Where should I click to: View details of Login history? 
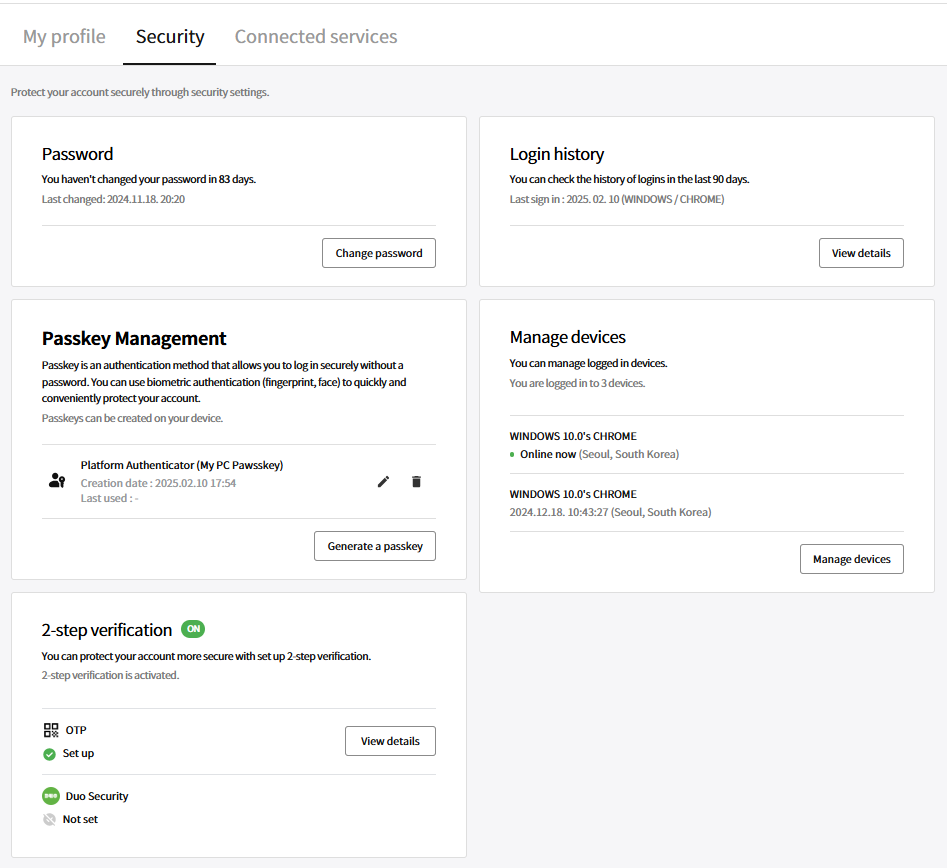point(861,253)
